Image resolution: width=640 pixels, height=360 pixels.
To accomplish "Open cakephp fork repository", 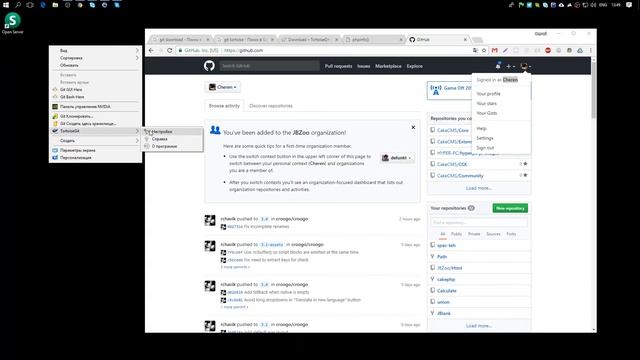I will (x=446, y=280).
